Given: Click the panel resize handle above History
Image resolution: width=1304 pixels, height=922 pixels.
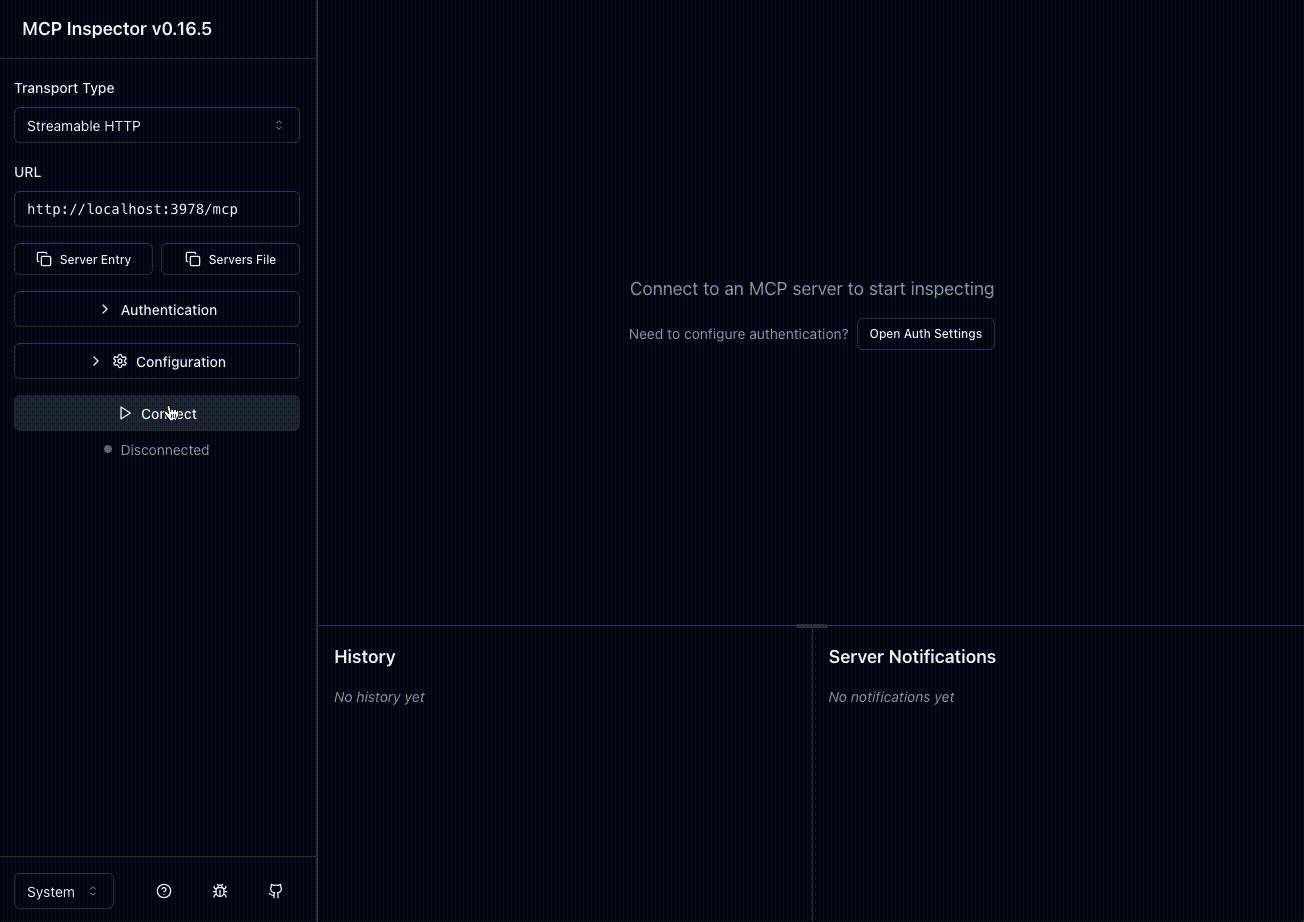Looking at the screenshot, I should click(811, 627).
